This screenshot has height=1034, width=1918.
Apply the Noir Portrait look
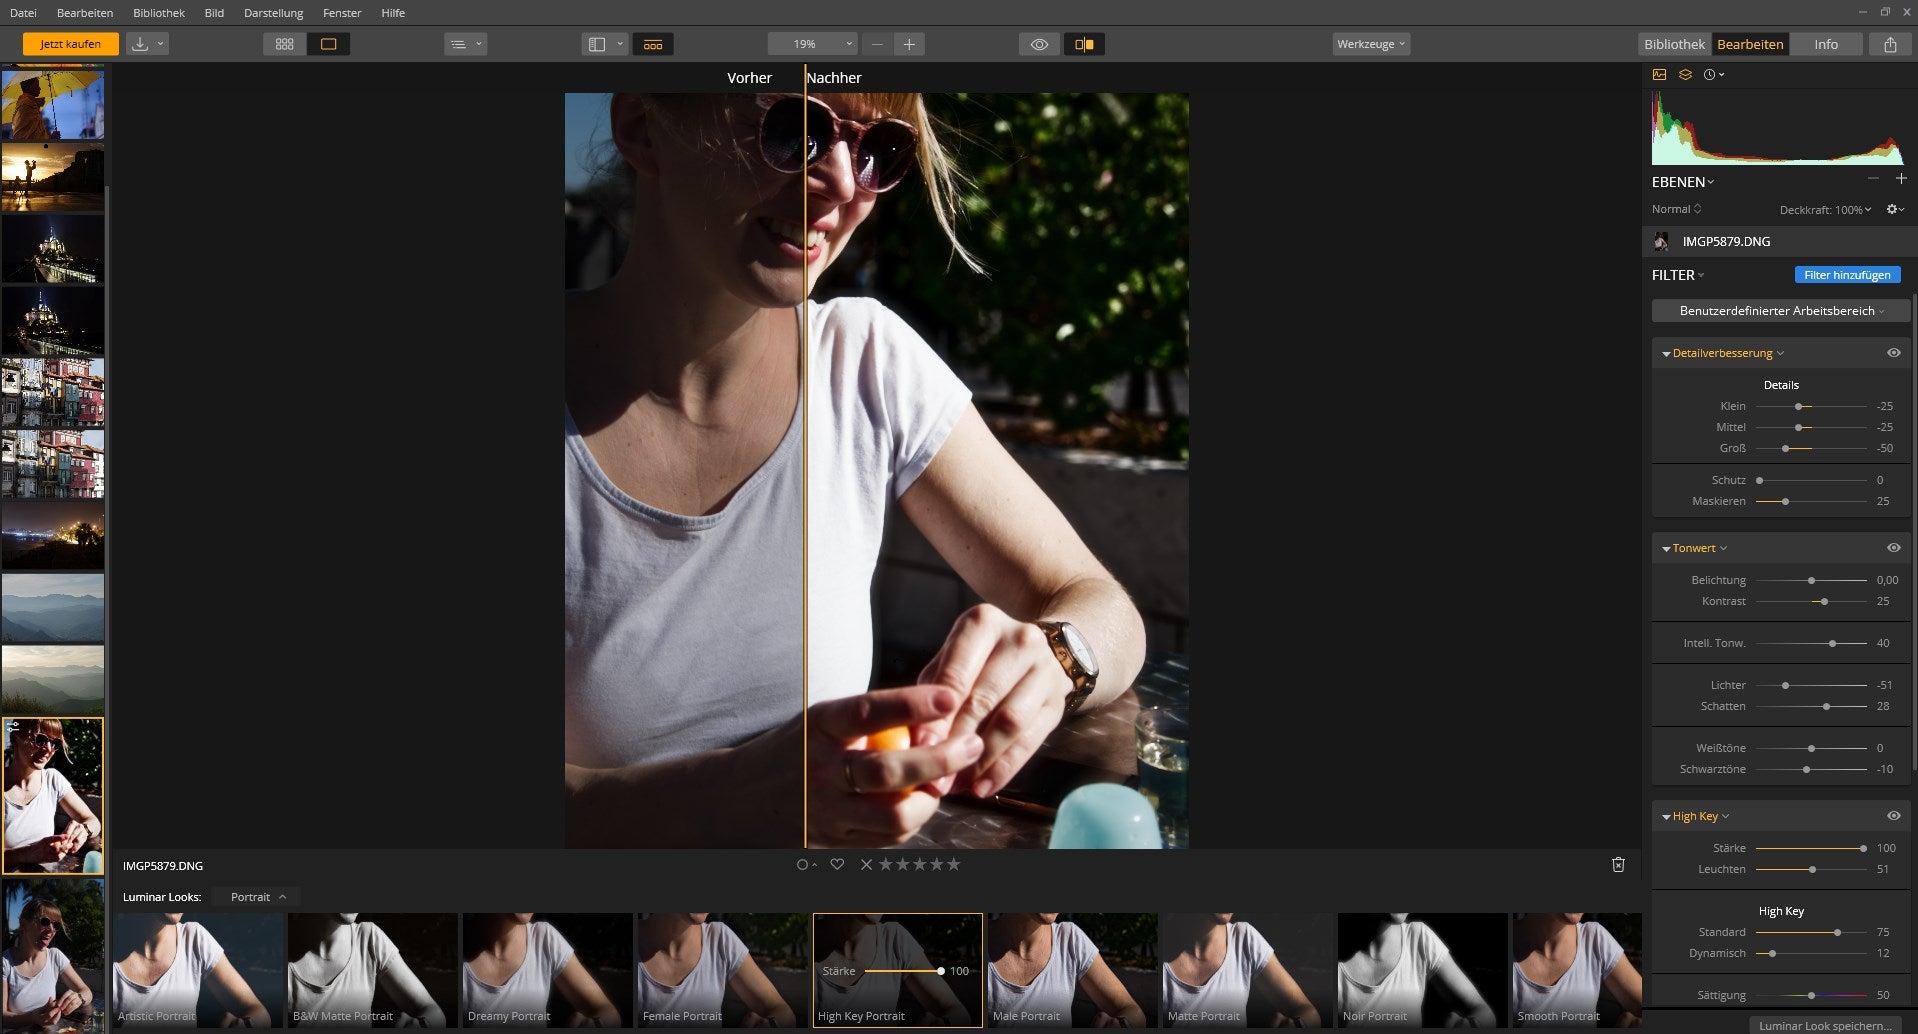pos(1422,970)
